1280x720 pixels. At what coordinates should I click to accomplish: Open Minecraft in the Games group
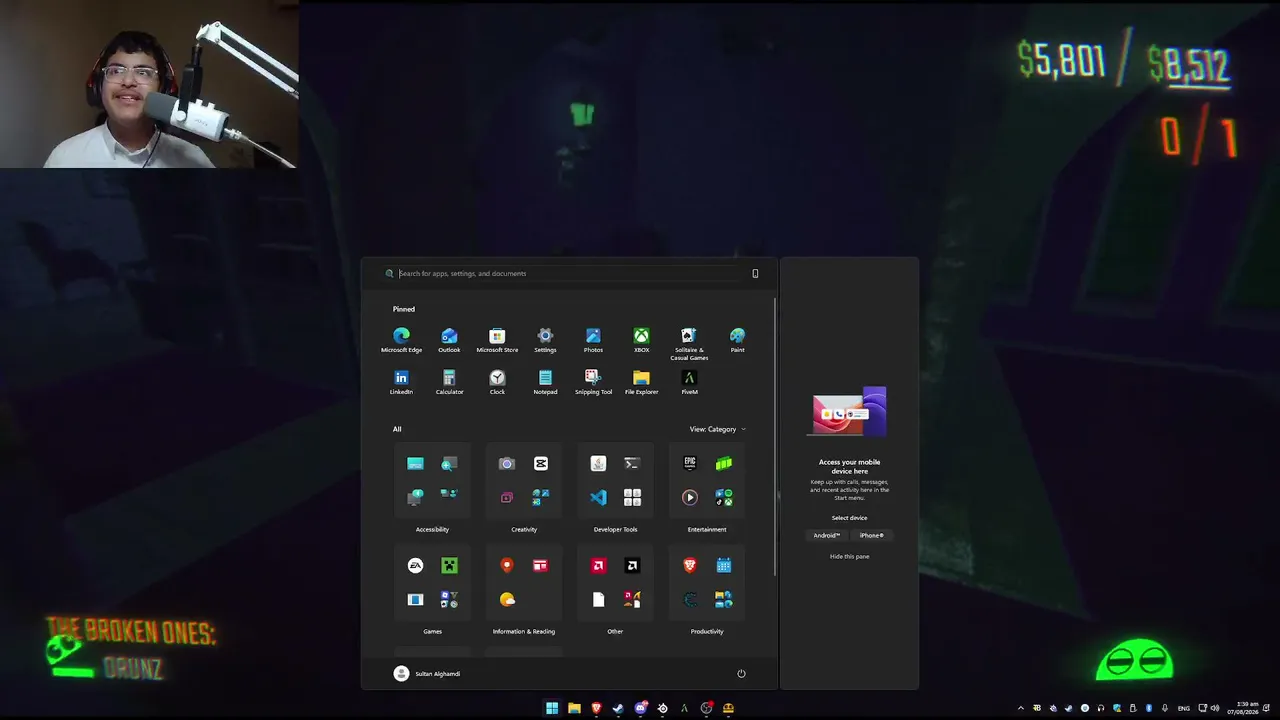pos(449,565)
